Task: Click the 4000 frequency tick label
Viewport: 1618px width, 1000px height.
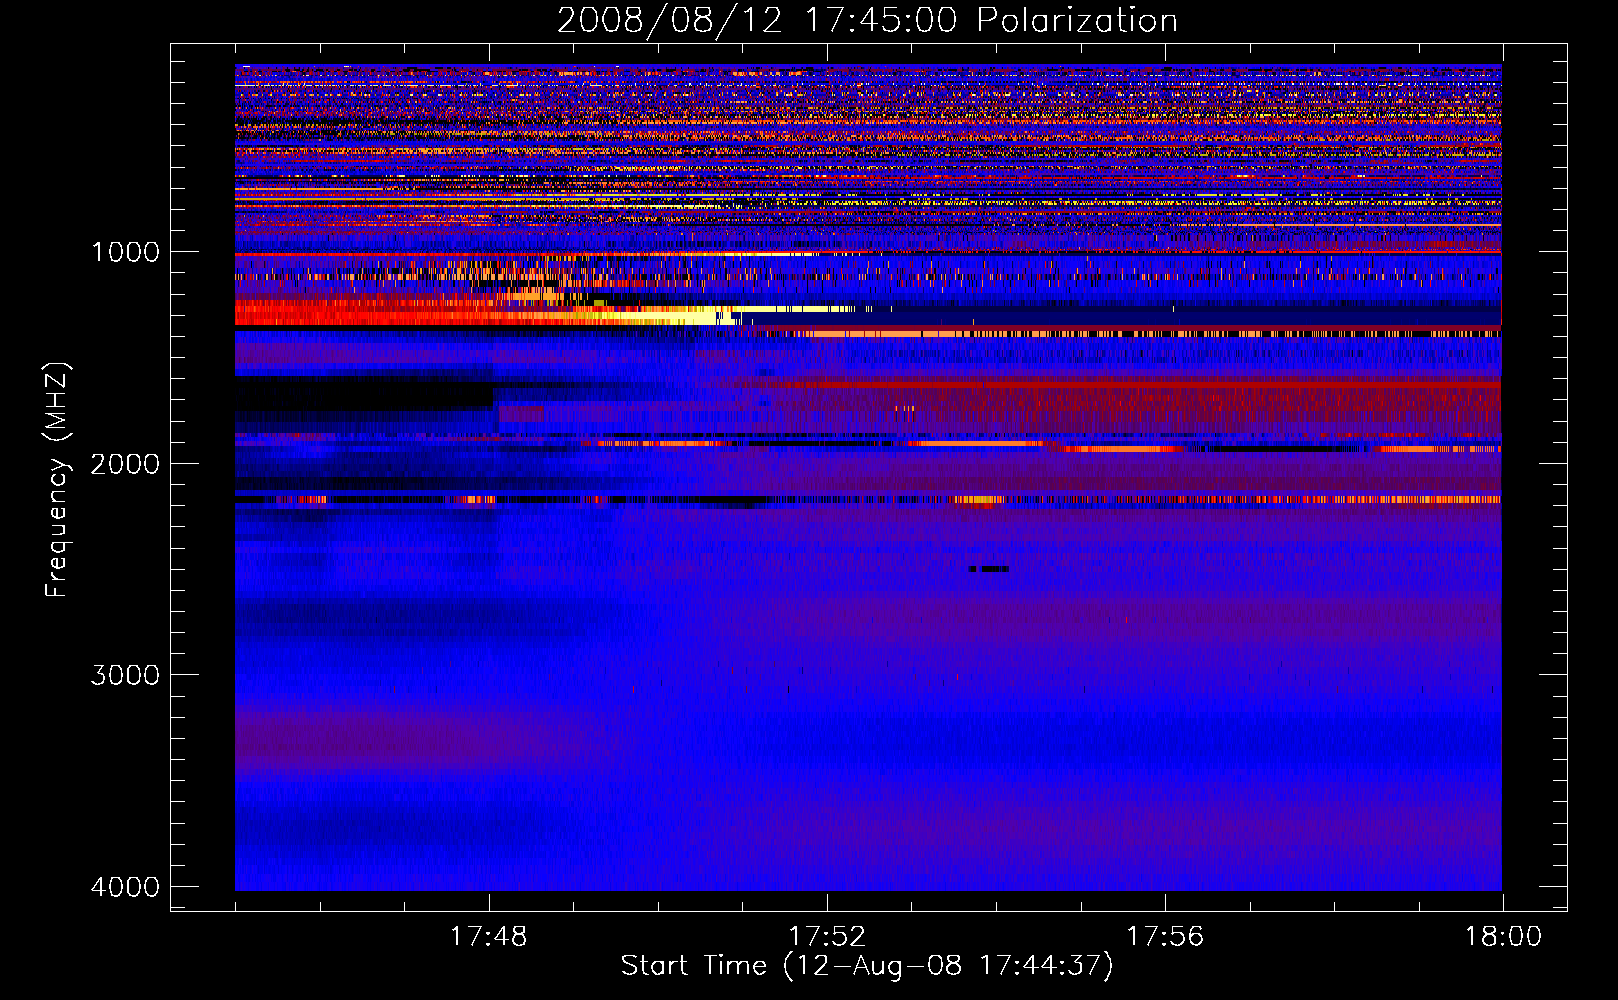Action: coord(125,886)
